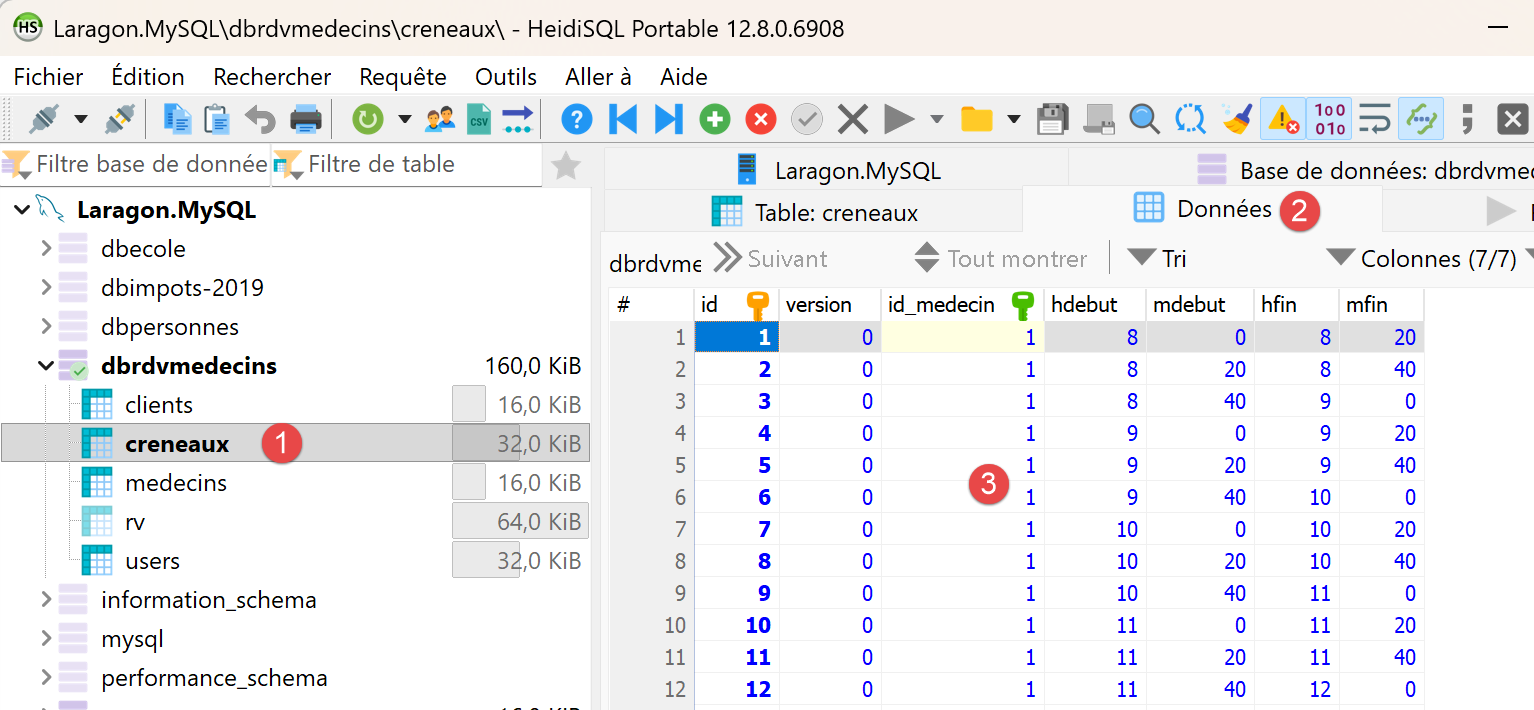The width and height of the screenshot is (1534, 710).
Task: Expand the information_schema node
Action: tap(46, 600)
